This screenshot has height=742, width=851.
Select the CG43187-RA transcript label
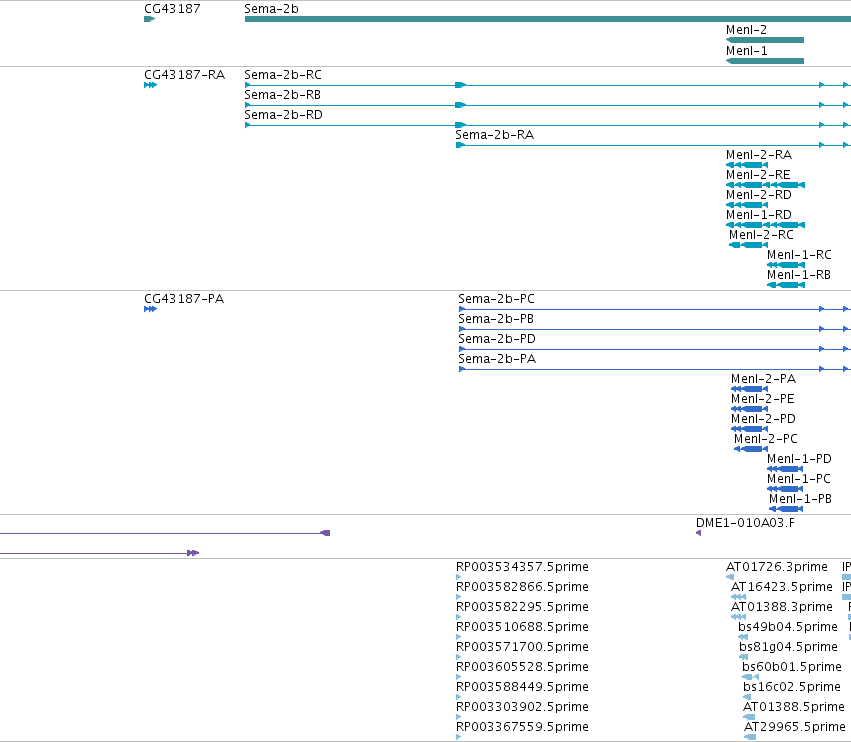185,74
